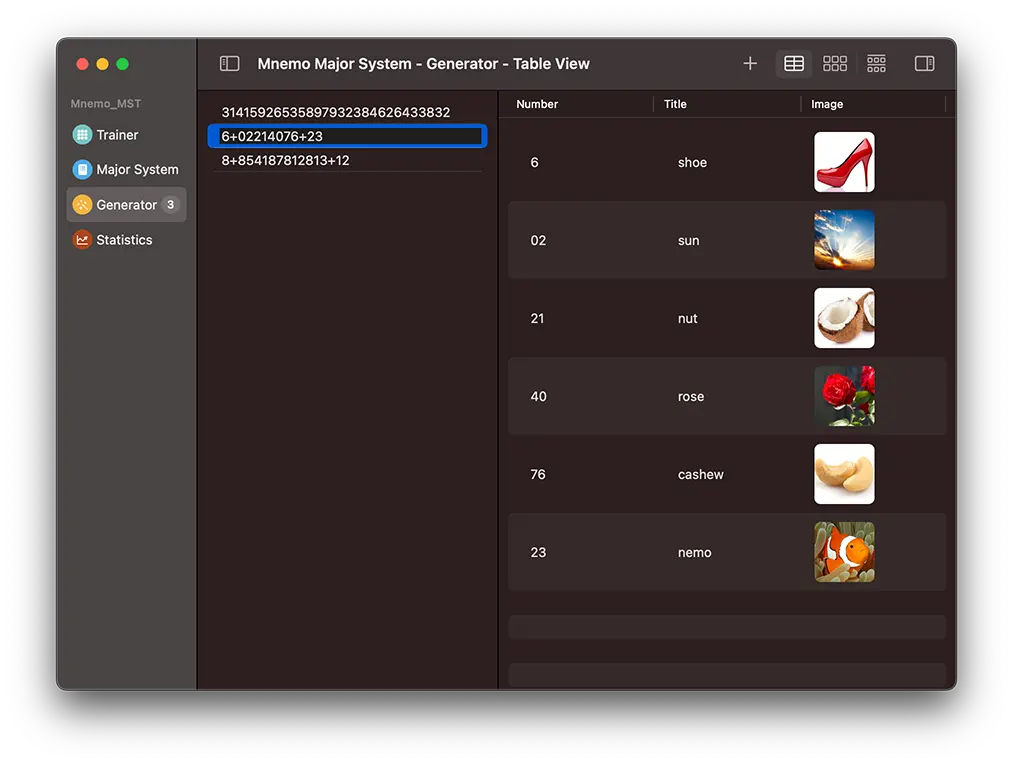Toggle the sidebar visibility
This screenshot has width=1012, height=764.
229,62
